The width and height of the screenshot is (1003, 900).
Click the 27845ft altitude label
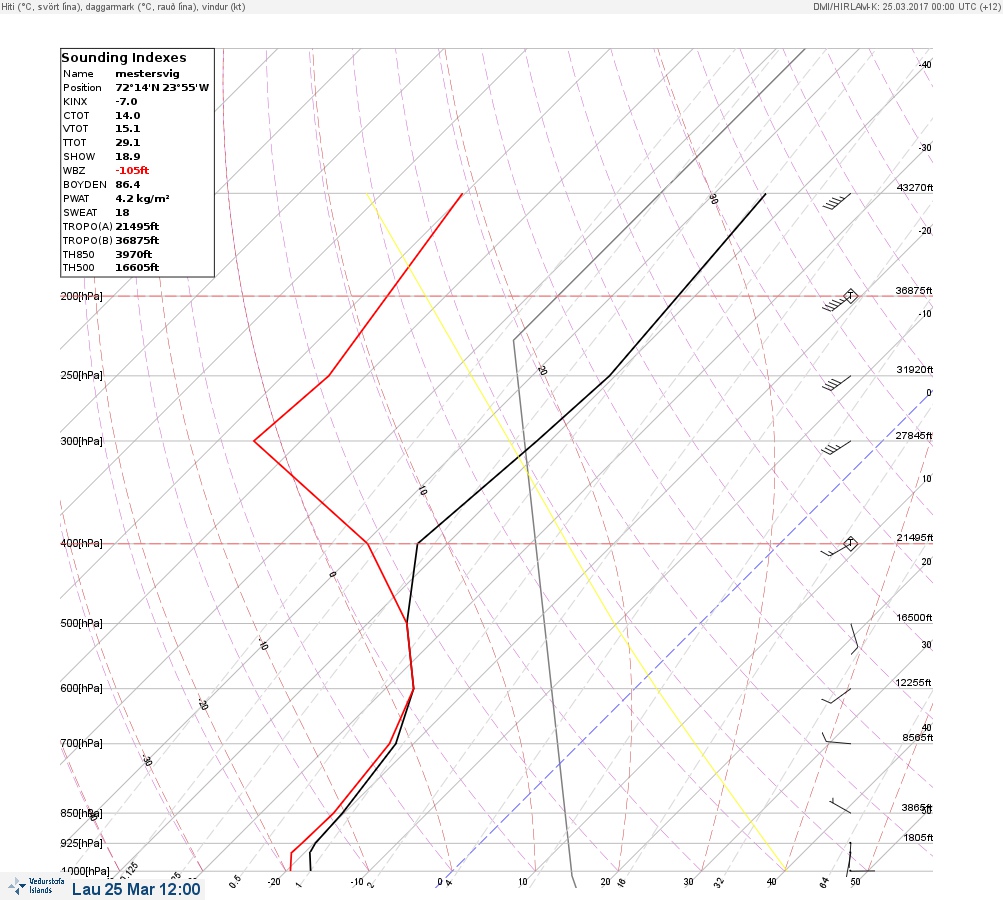[914, 436]
